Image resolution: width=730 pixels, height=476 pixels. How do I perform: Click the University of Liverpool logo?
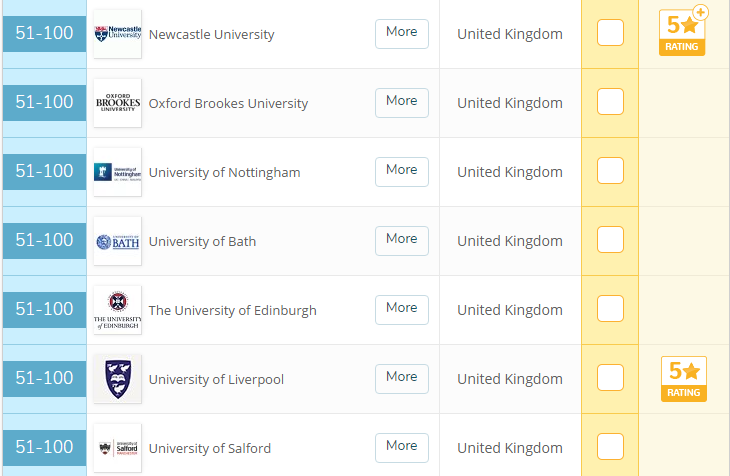pos(117,379)
